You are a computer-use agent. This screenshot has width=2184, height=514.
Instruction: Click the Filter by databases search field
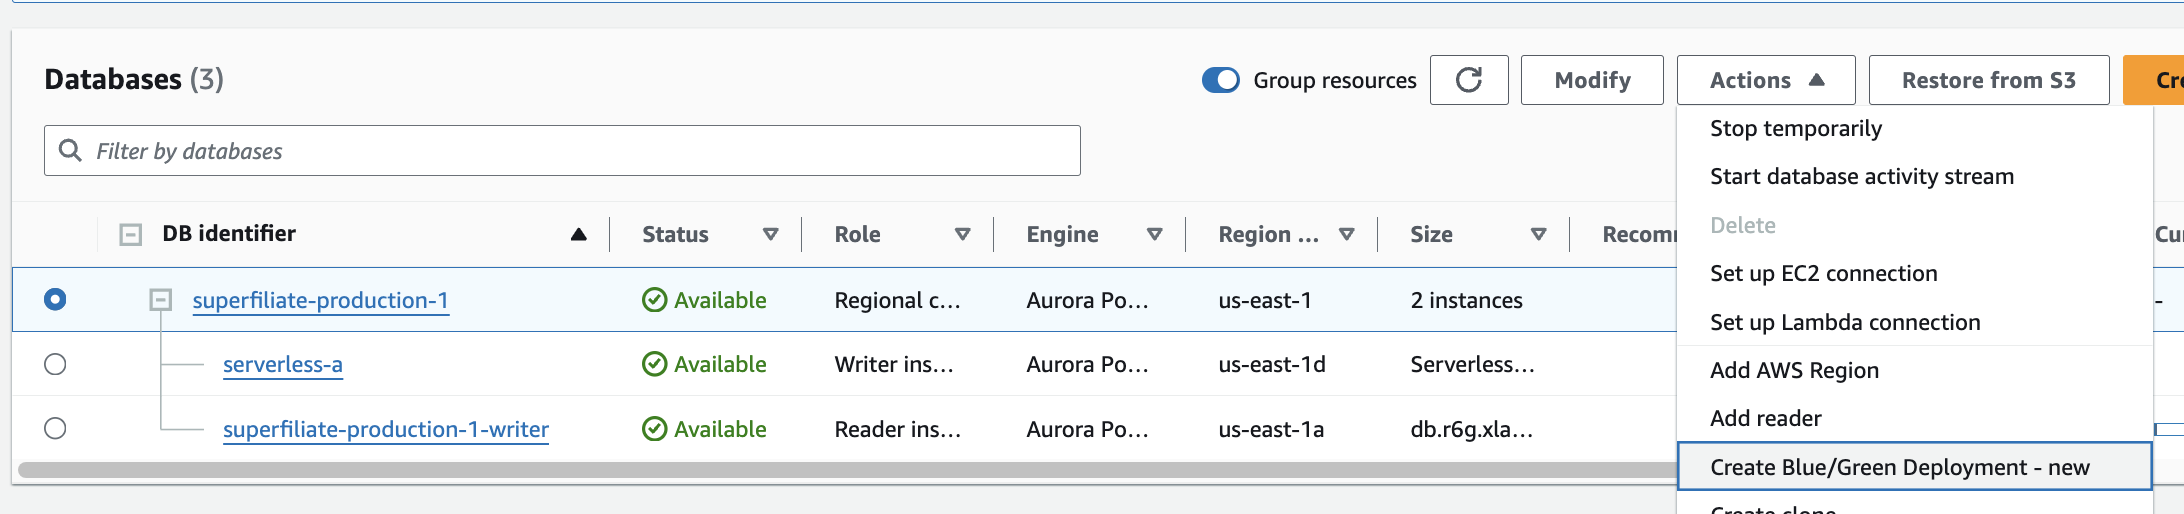coord(562,150)
